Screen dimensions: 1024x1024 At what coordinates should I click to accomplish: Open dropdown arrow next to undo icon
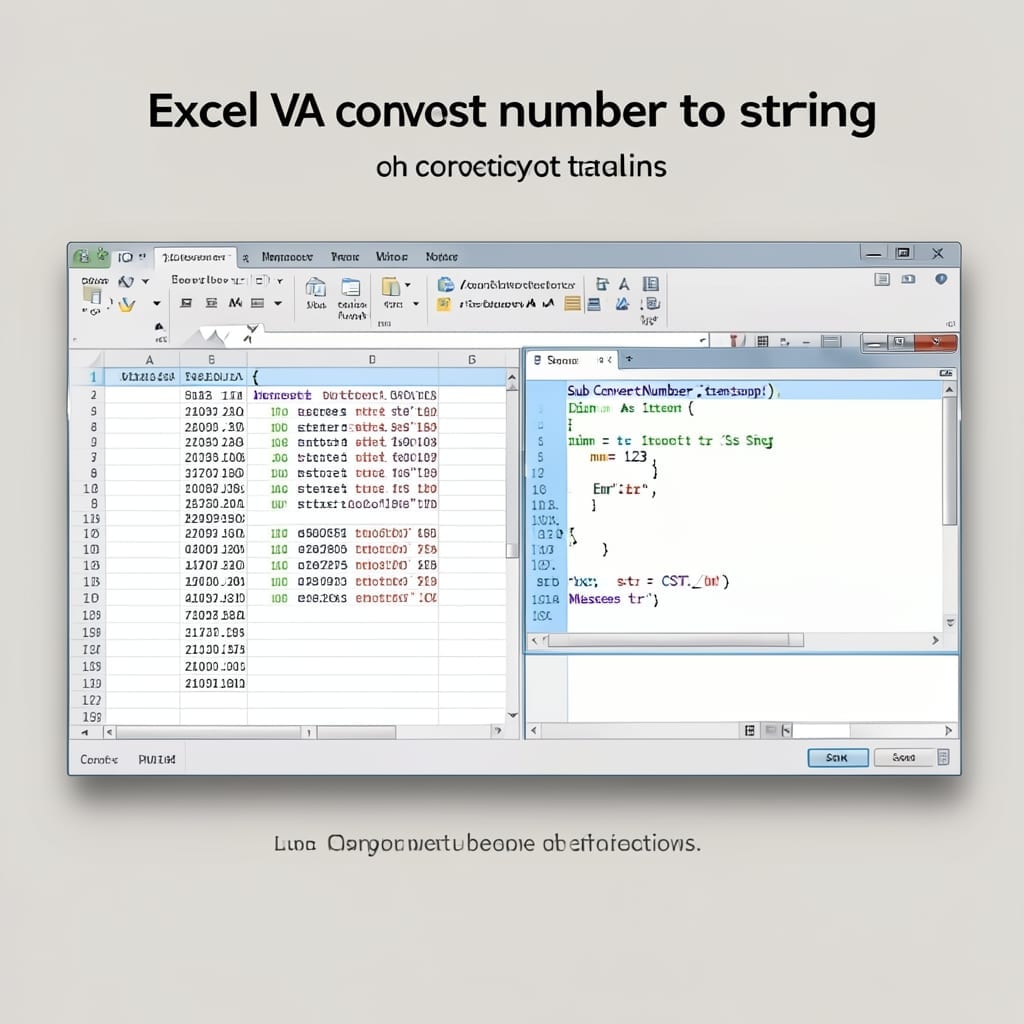click(145, 281)
